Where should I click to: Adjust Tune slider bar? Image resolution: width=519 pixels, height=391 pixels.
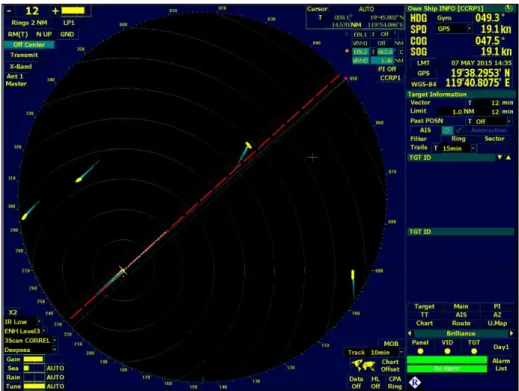34,386
